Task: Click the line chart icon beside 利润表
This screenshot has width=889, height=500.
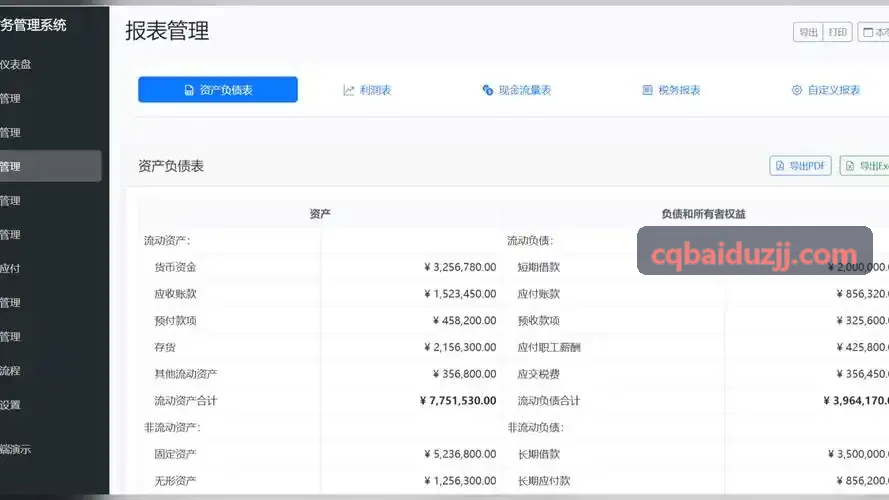Action: 349,90
